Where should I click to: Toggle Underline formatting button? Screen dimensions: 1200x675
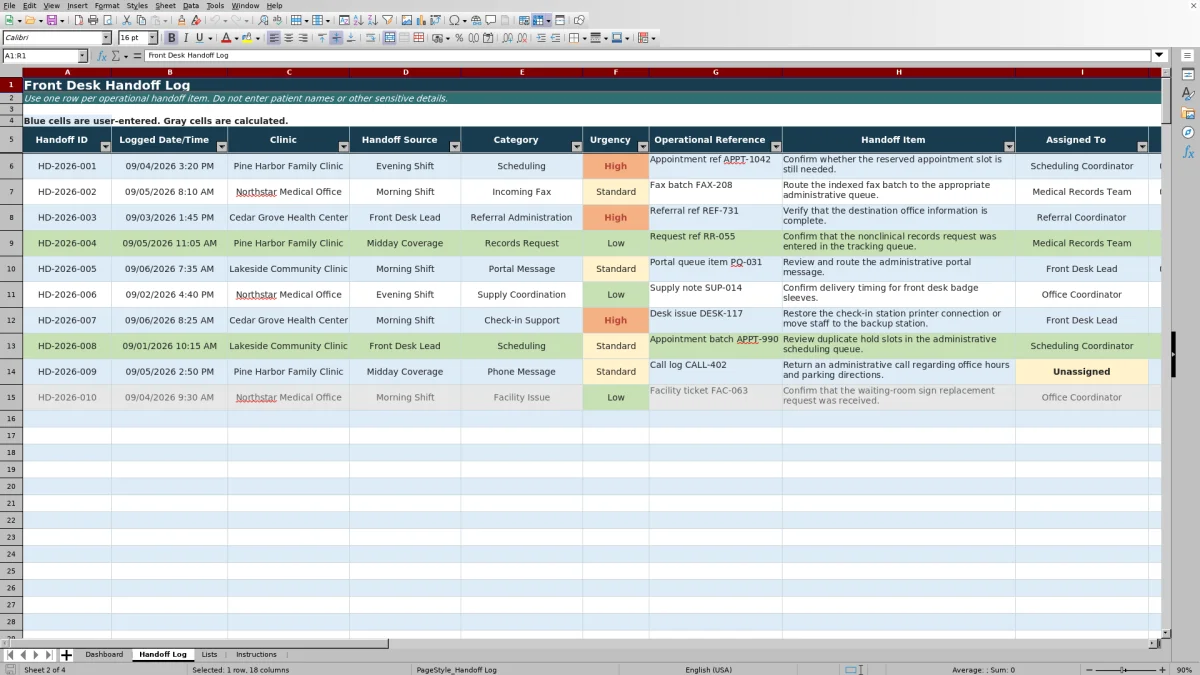point(199,38)
